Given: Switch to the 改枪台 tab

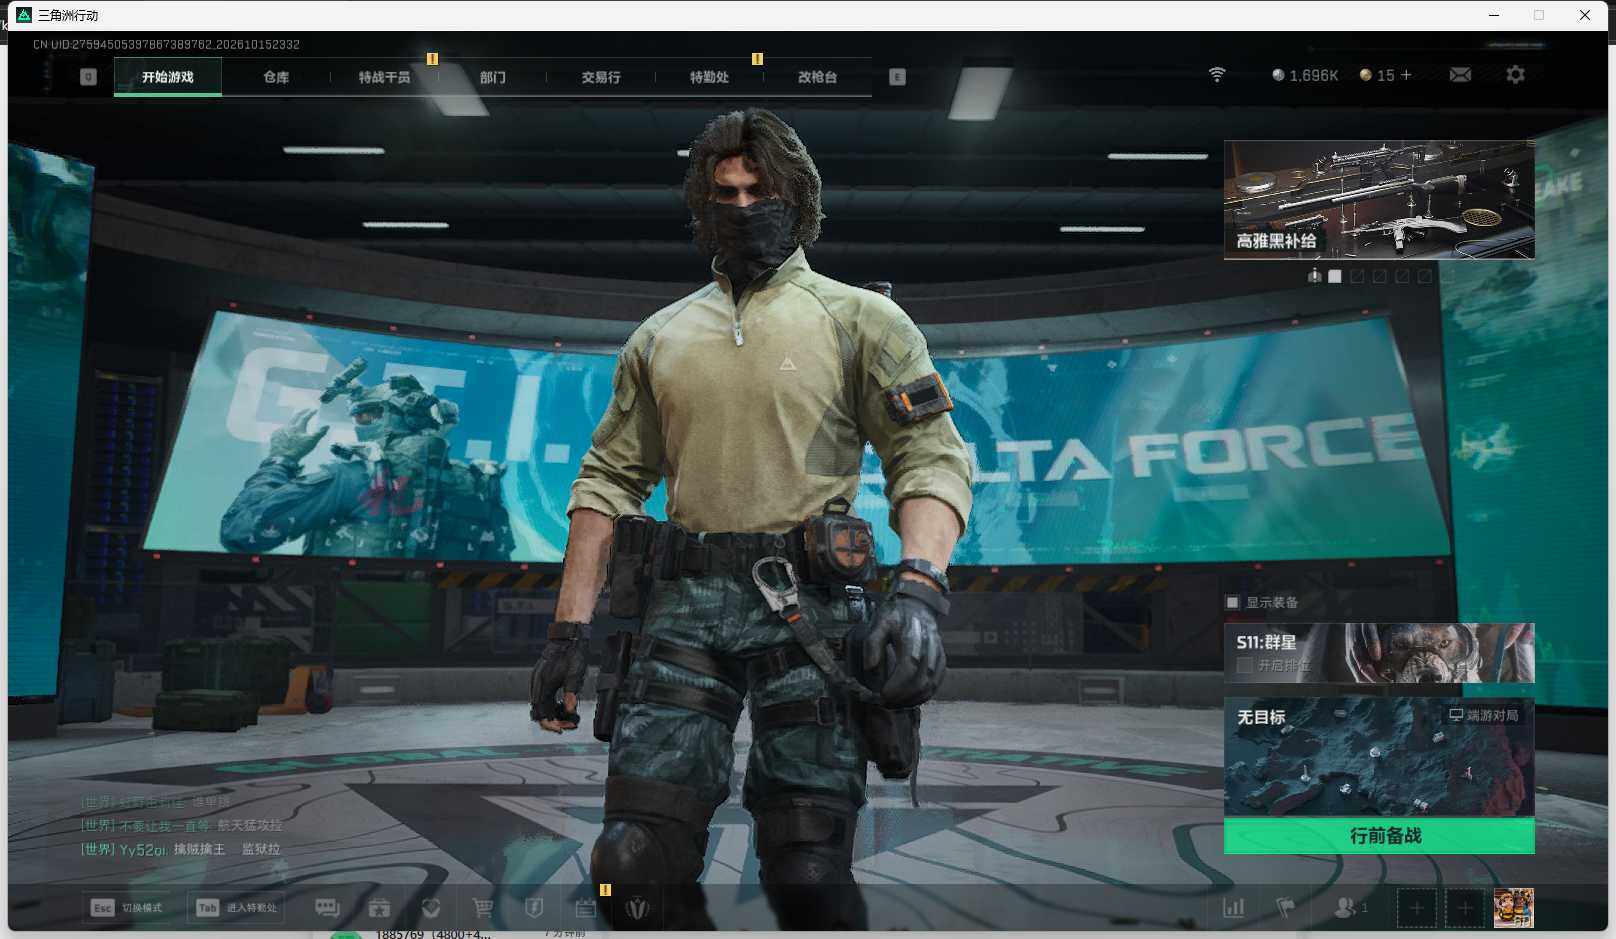Looking at the screenshot, I should click(x=817, y=77).
